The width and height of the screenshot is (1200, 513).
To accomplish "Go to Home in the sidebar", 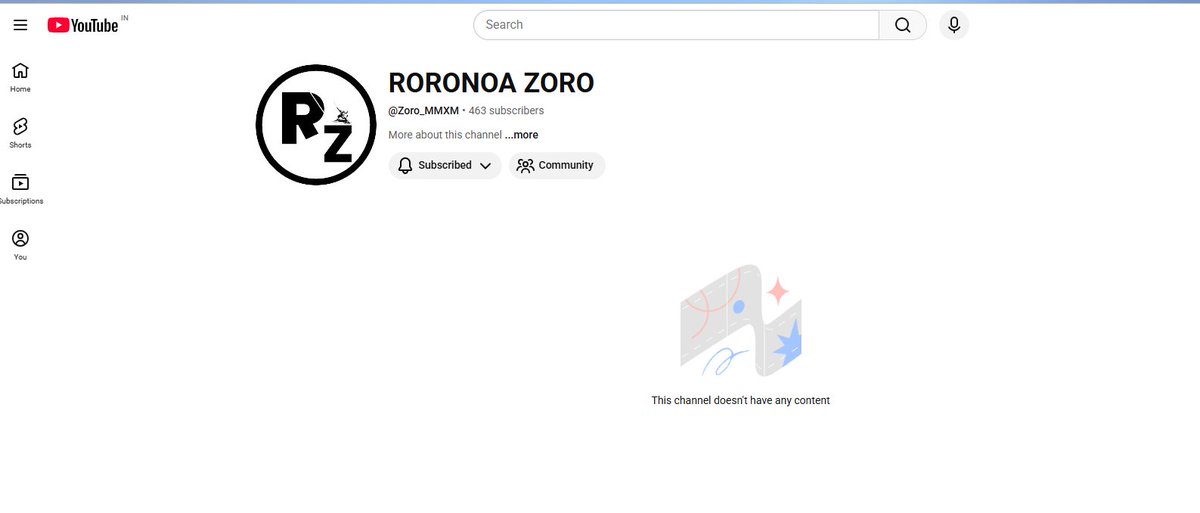I will pyautogui.click(x=20, y=77).
